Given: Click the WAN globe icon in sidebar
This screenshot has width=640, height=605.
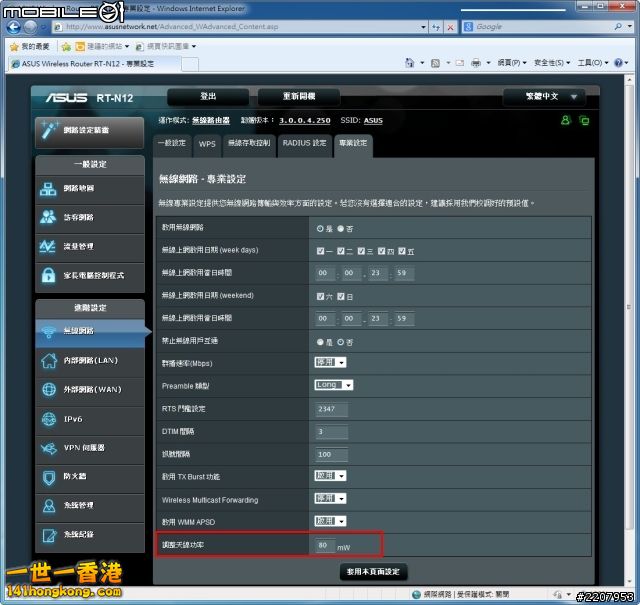Looking at the screenshot, I should pos(48,389).
